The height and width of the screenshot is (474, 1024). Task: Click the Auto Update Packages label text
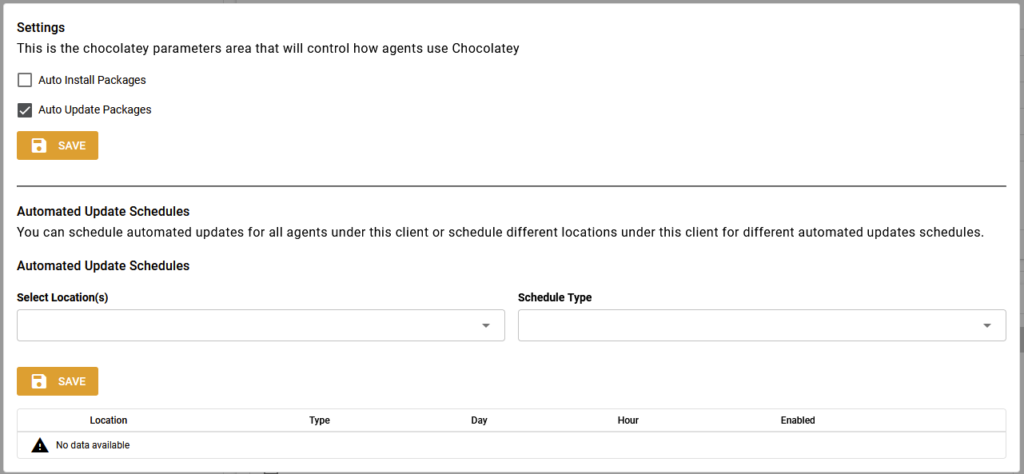pyautogui.click(x=95, y=110)
